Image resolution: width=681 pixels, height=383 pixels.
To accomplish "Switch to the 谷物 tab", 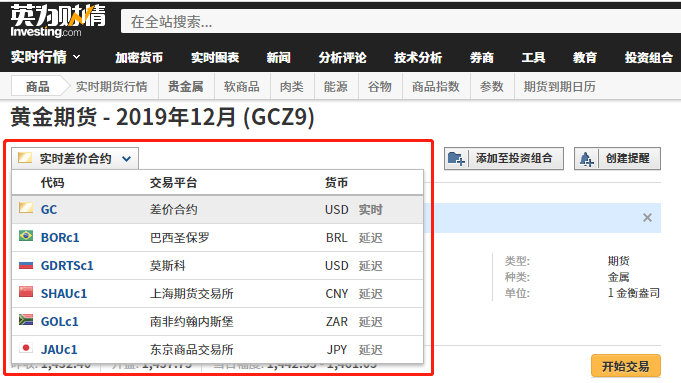I will (x=380, y=86).
